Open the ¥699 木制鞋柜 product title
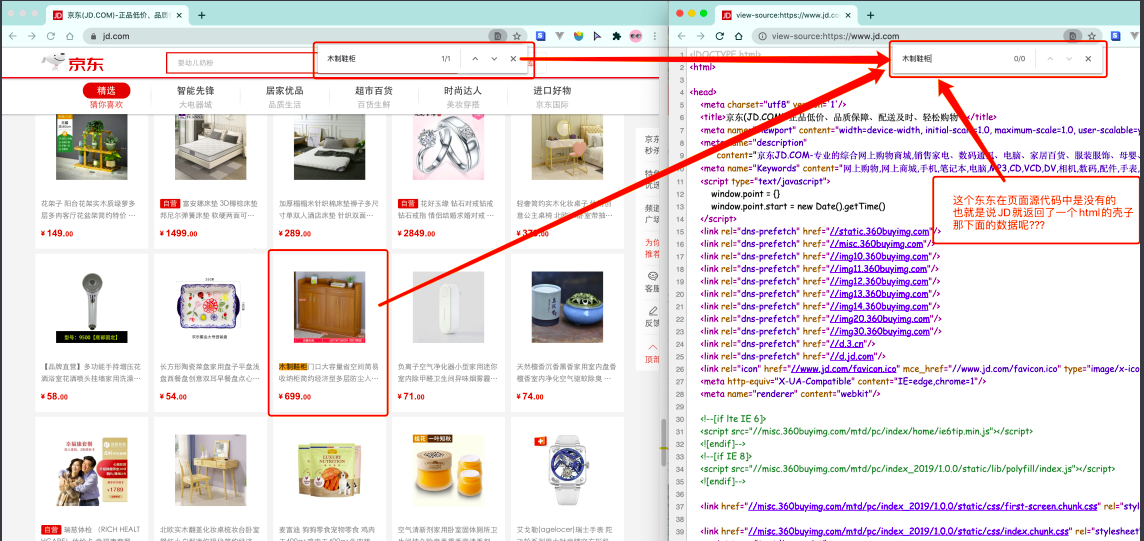 click(x=328, y=373)
